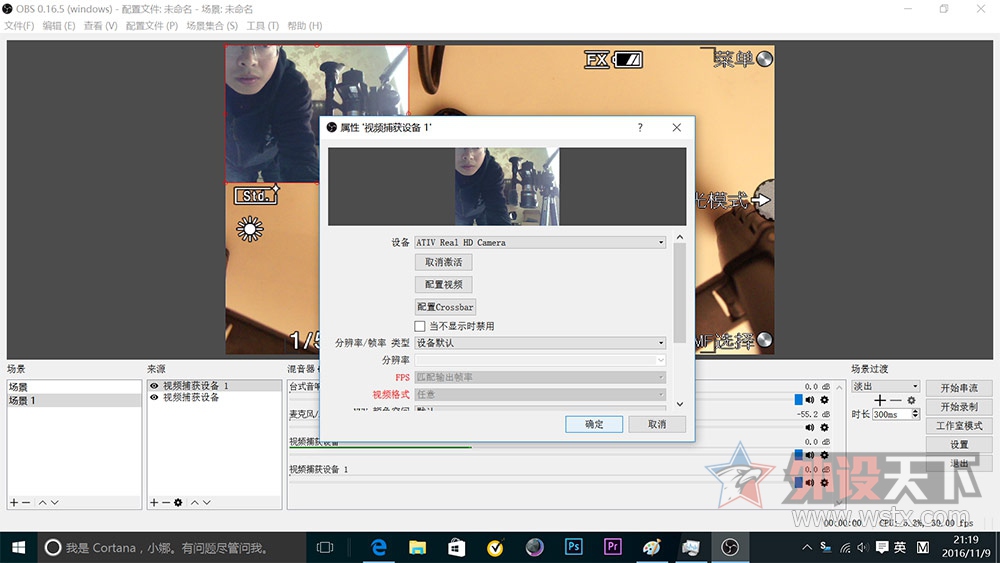Open source properties via the Sources gear icon
Image resolution: width=1000 pixels, height=563 pixels.
coord(178,502)
